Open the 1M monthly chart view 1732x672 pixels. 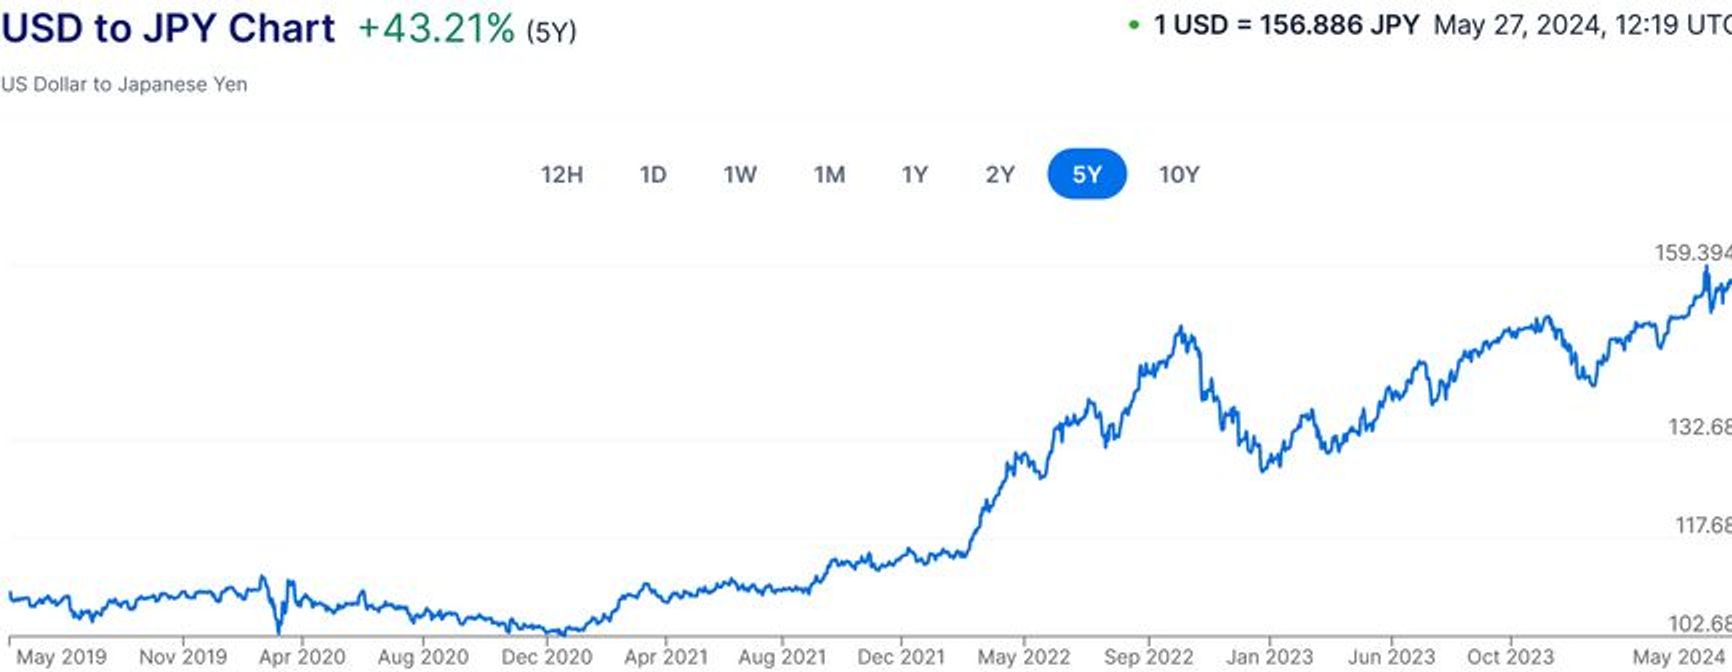tap(828, 174)
